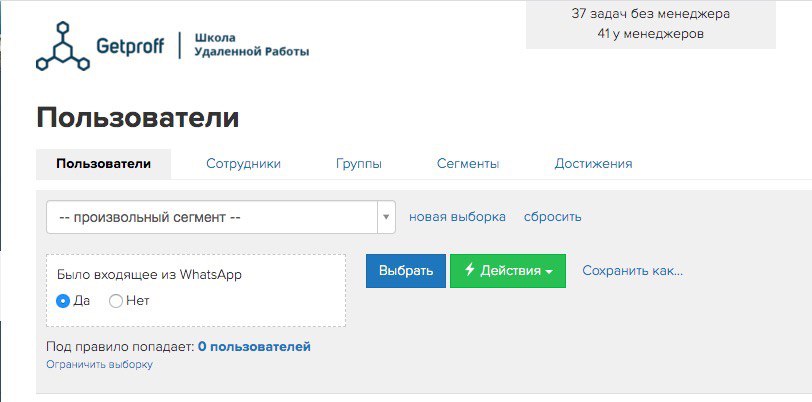Click the segment selector dropdown arrow
The width and height of the screenshot is (812, 402).
pyautogui.click(x=386, y=217)
